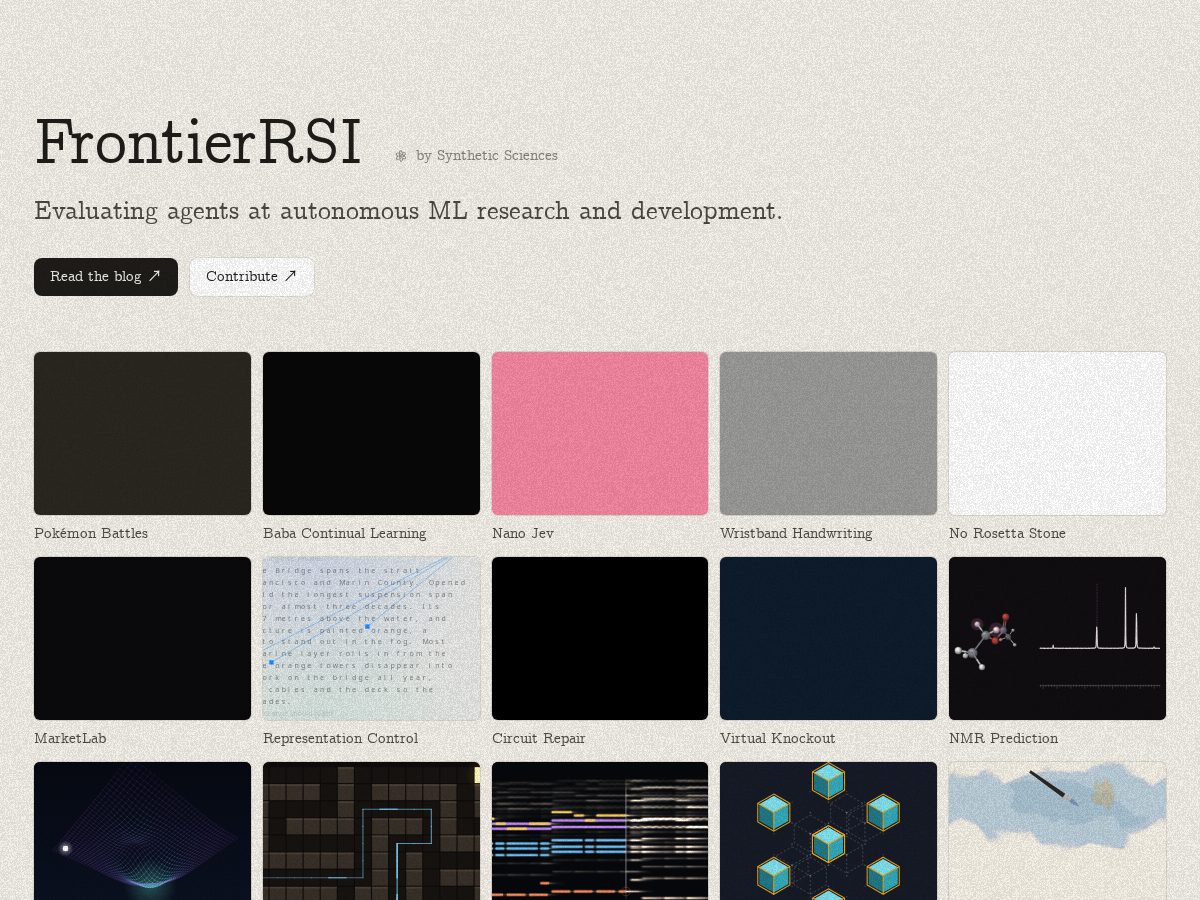1200x900 pixels.
Task: Click the MarketLab label
Action: click(x=70, y=739)
